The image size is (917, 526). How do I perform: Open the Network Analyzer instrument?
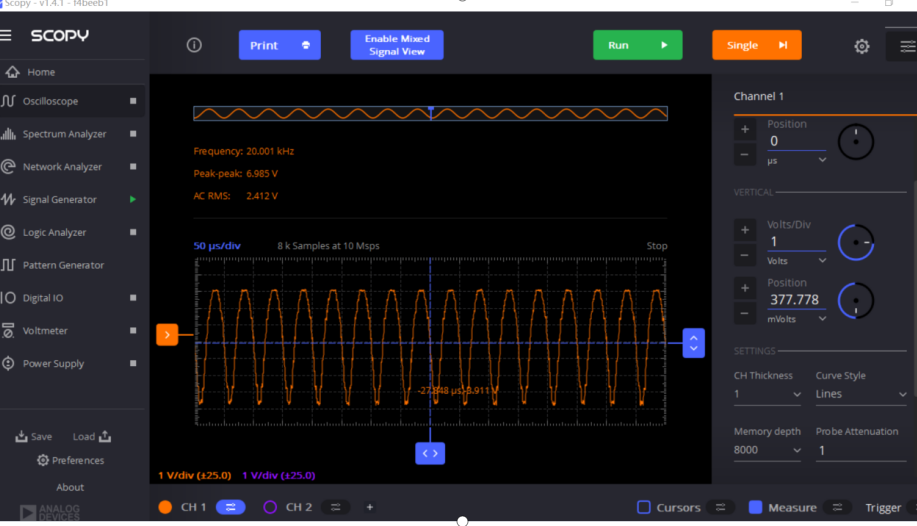tap(62, 167)
